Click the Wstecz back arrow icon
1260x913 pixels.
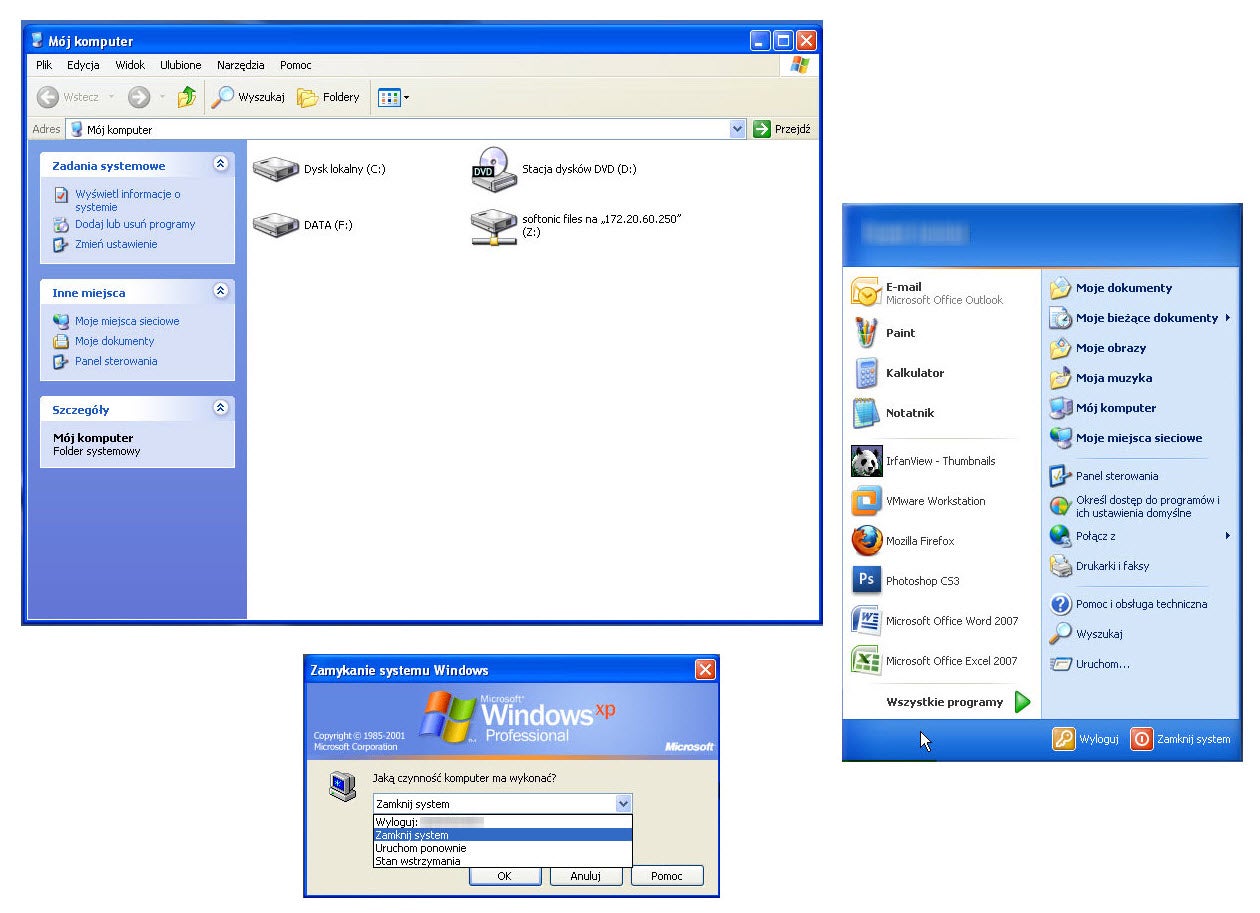point(47,97)
